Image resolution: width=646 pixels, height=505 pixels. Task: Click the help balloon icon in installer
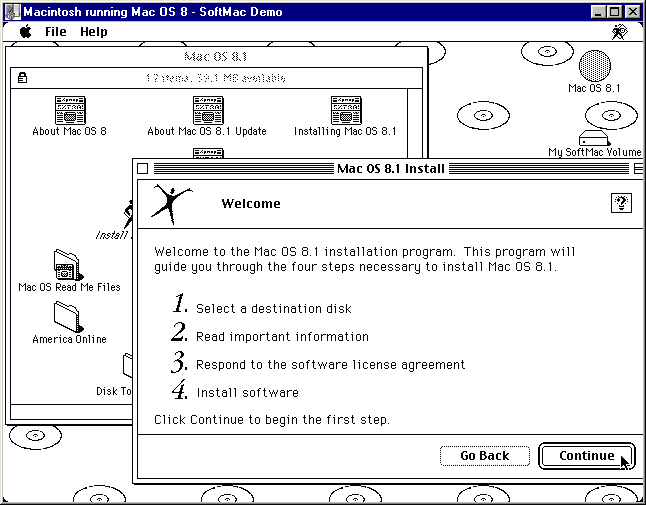pyautogui.click(x=621, y=203)
